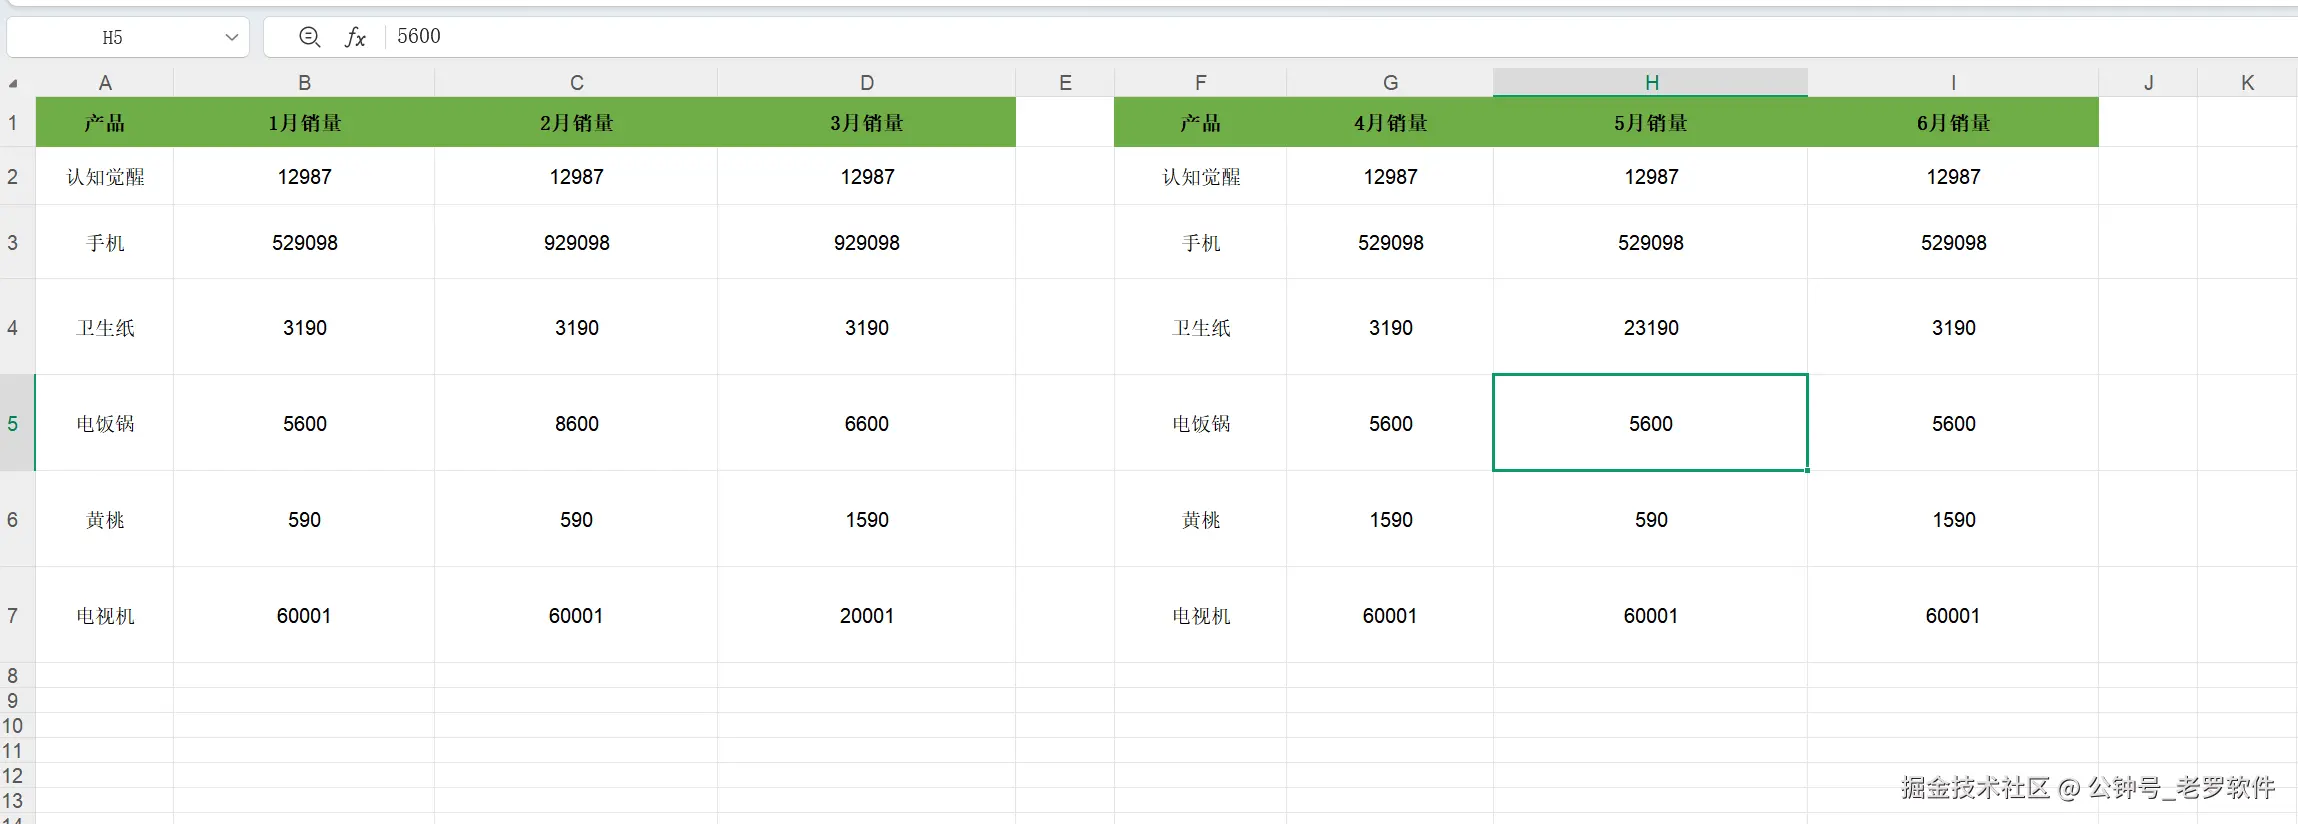Select column K header
This screenshot has height=824, width=2298.
point(2247,83)
